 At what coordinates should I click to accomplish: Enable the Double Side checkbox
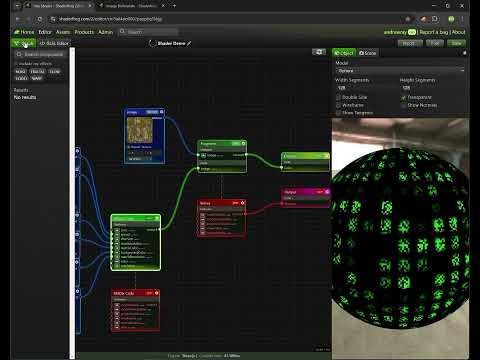click(x=338, y=97)
